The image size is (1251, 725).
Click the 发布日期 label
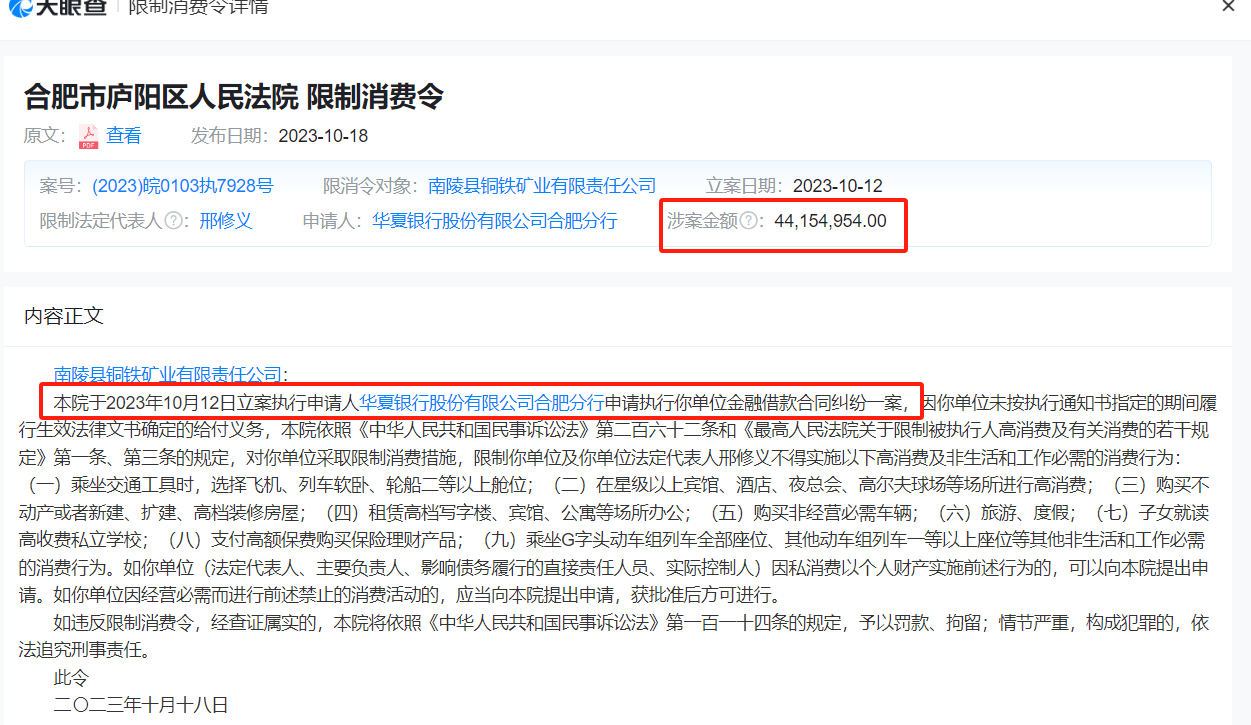(x=230, y=136)
